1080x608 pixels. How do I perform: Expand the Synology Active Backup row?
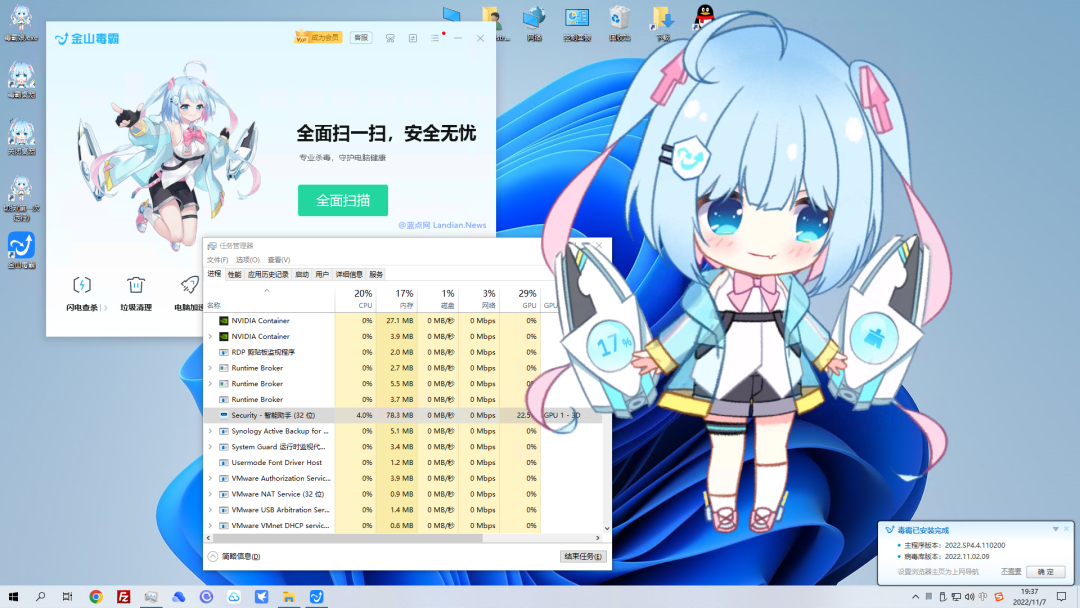tap(210, 432)
